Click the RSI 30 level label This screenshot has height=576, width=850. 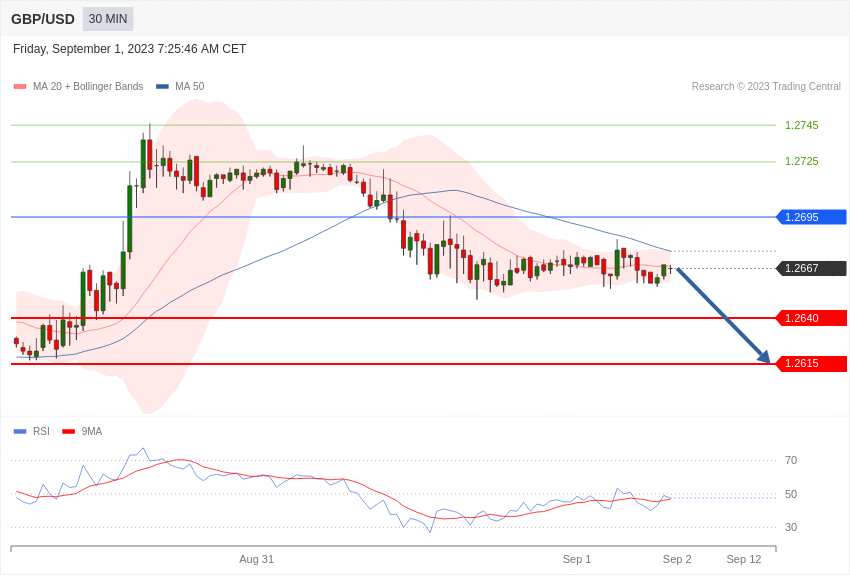click(791, 527)
